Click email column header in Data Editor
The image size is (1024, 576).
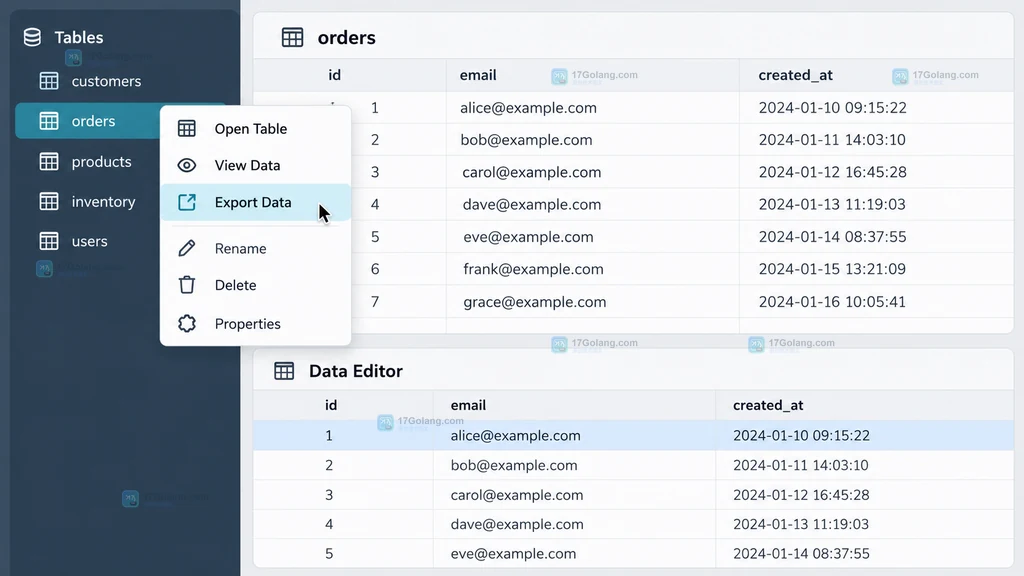468,405
